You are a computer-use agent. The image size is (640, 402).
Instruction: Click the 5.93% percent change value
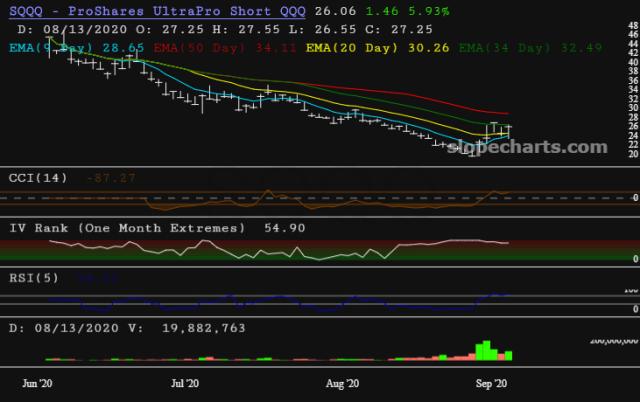427,10
